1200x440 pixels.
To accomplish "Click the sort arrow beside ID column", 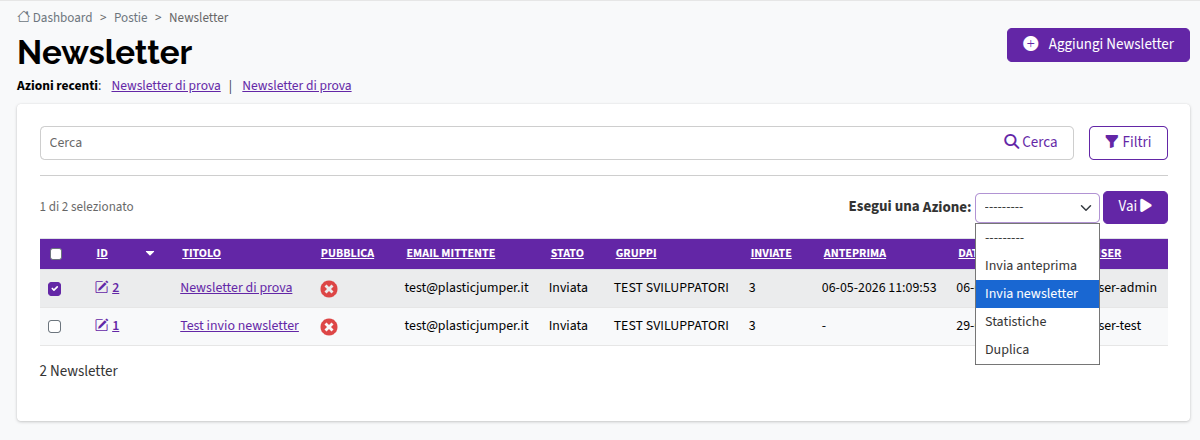I will click(x=150, y=254).
